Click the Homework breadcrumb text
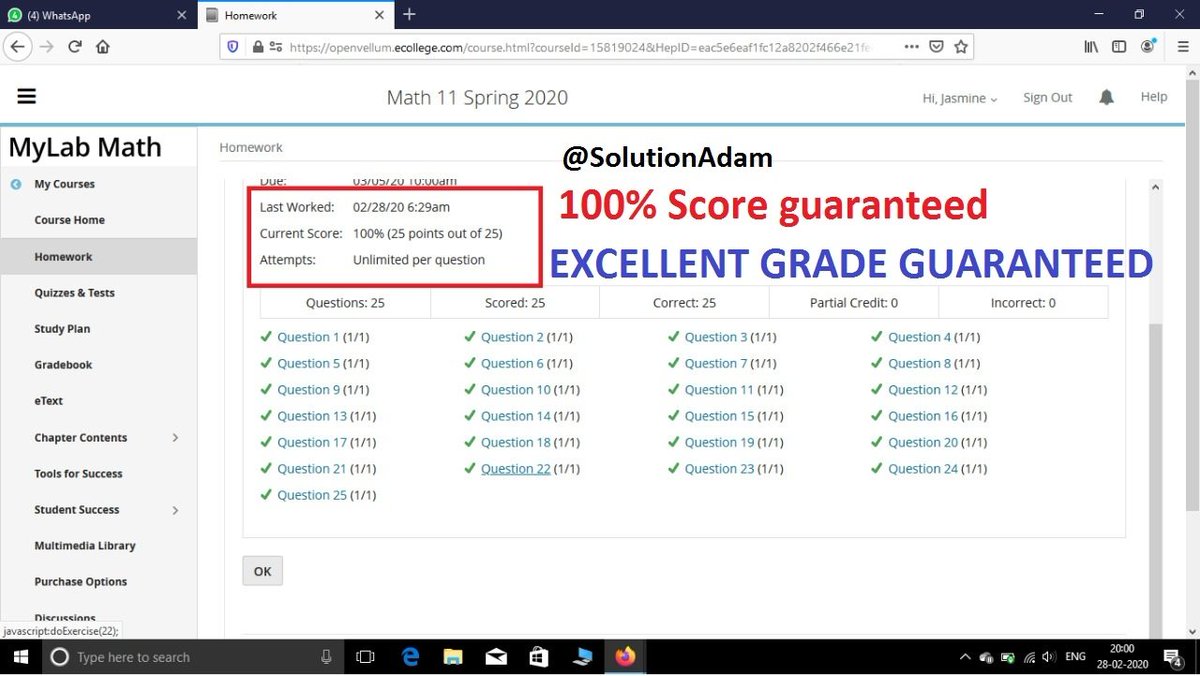Viewport: 1200px width, 676px height. (x=251, y=147)
